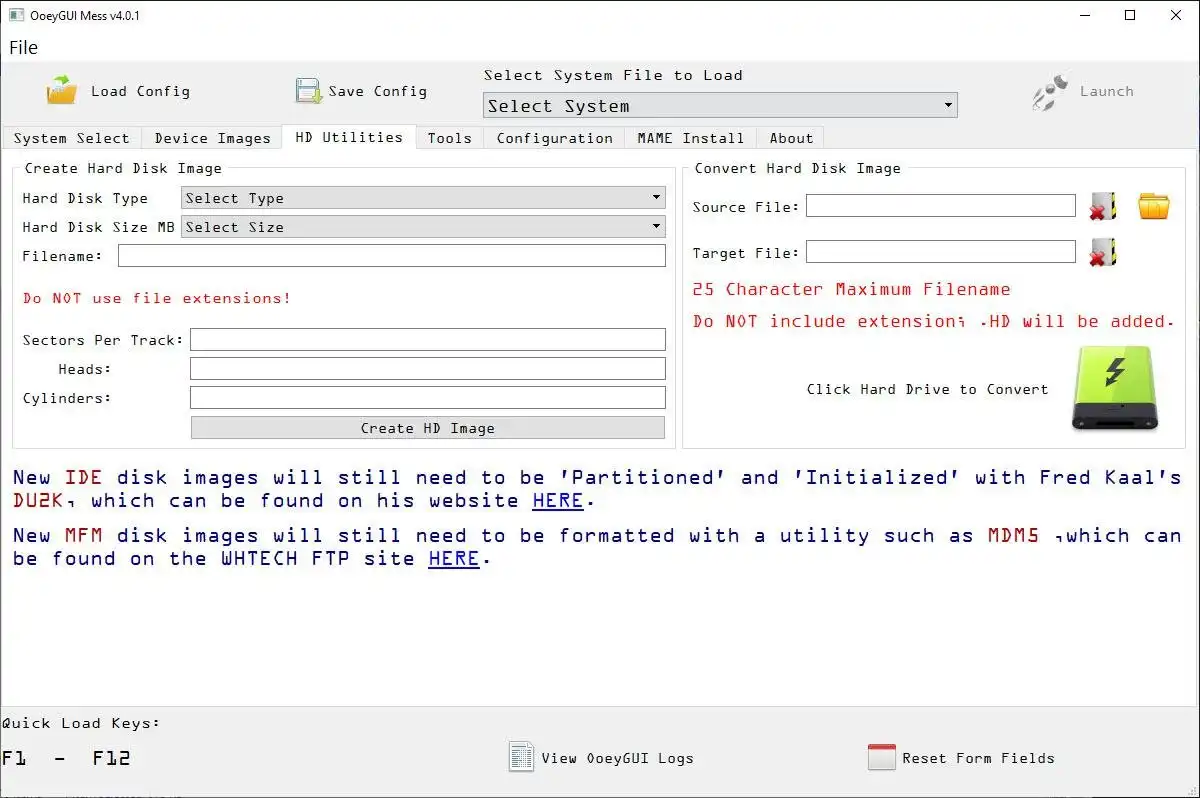Click Reset Form Fields text
The height and width of the screenshot is (798, 1200).
(x=978, y=758)
